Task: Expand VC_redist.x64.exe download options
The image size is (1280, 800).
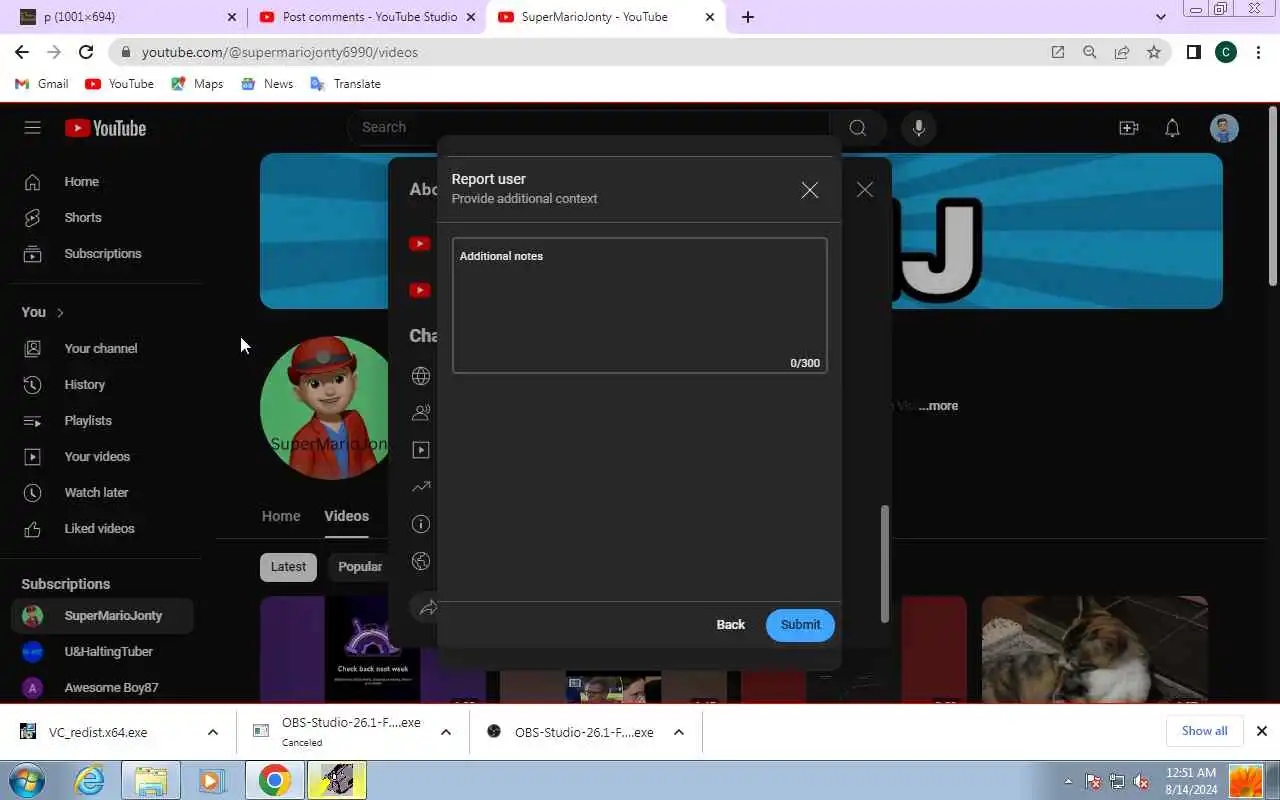Action: coord(212,732)
